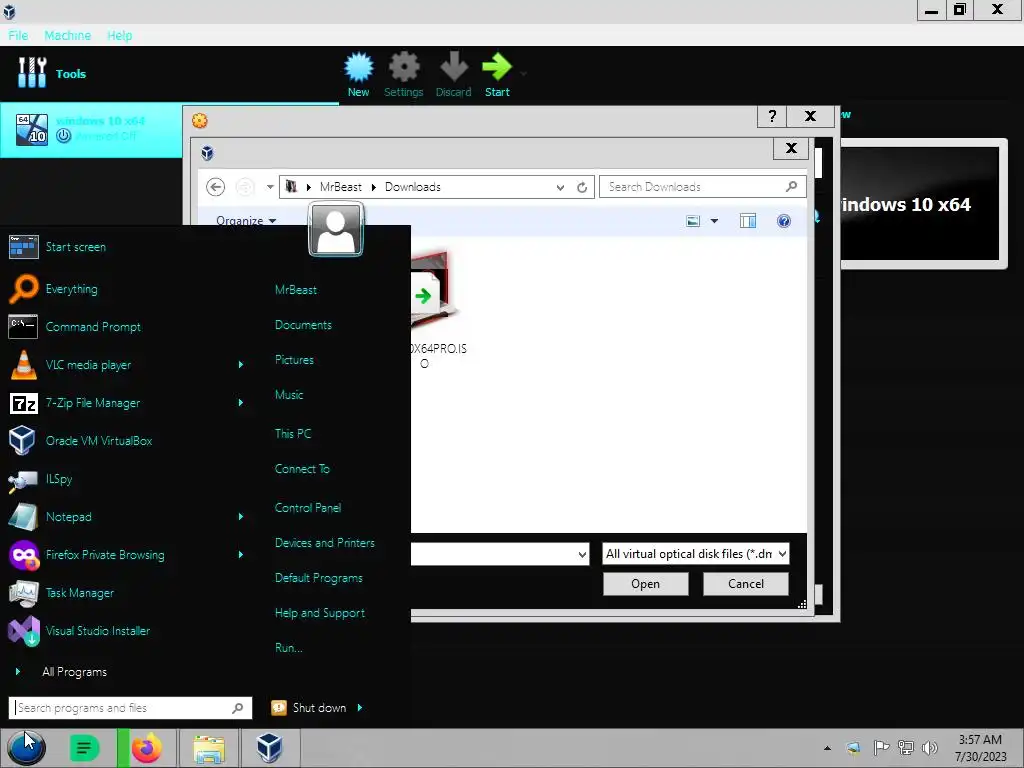Click the question mark help button
This screenshot has width=1024, height=768.
click(773, 116)
